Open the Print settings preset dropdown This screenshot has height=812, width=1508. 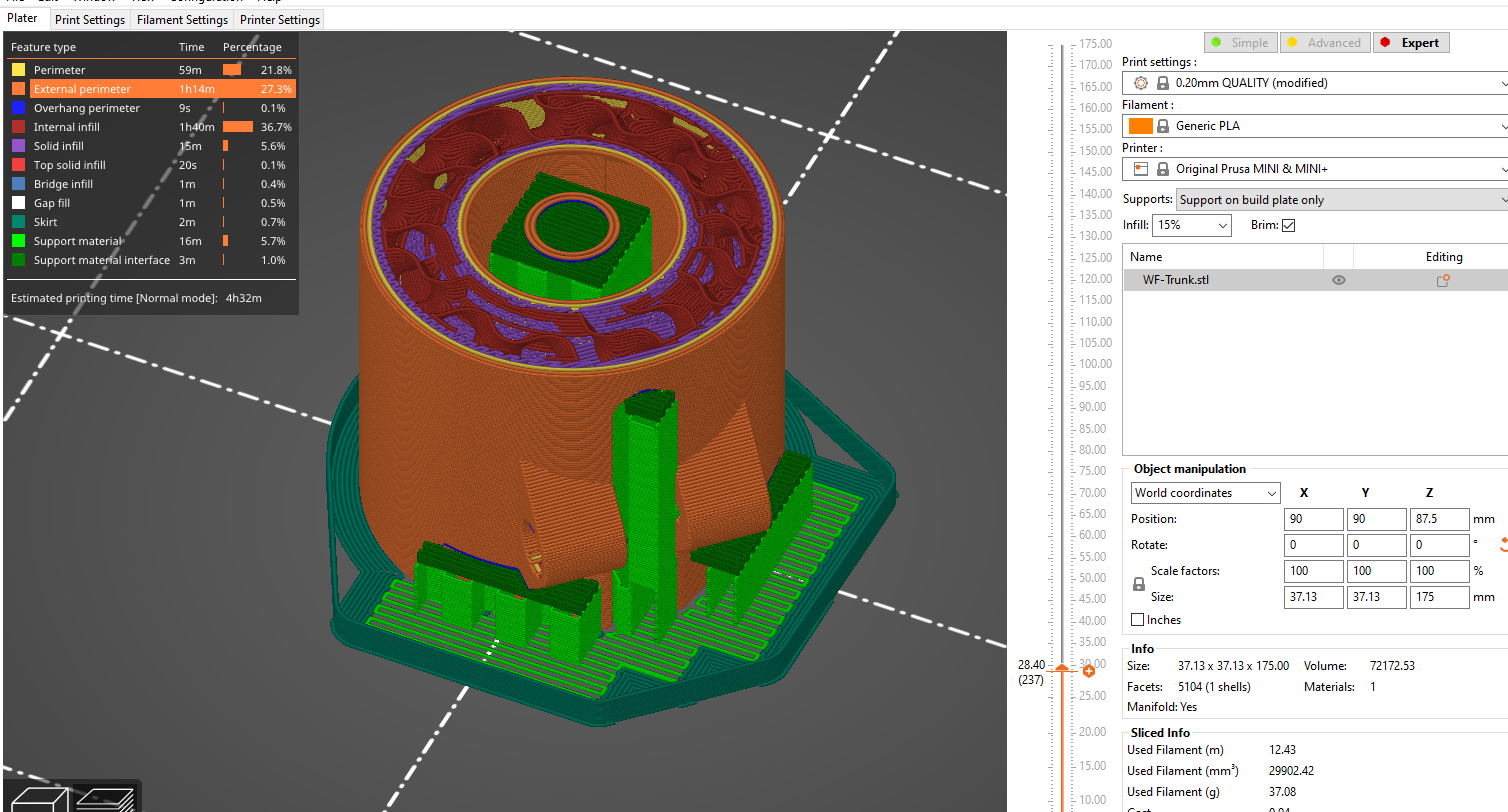click(x=1315, y=83)
